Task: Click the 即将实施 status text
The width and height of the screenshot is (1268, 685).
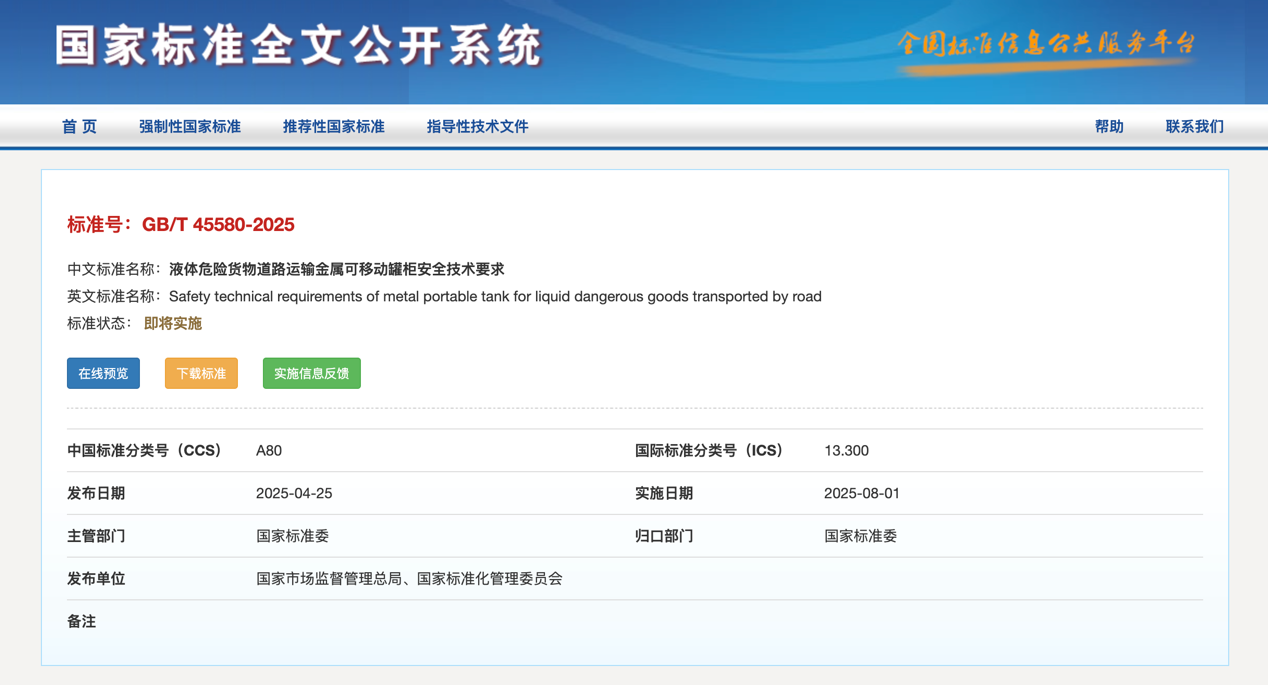Action: point(173,324)
